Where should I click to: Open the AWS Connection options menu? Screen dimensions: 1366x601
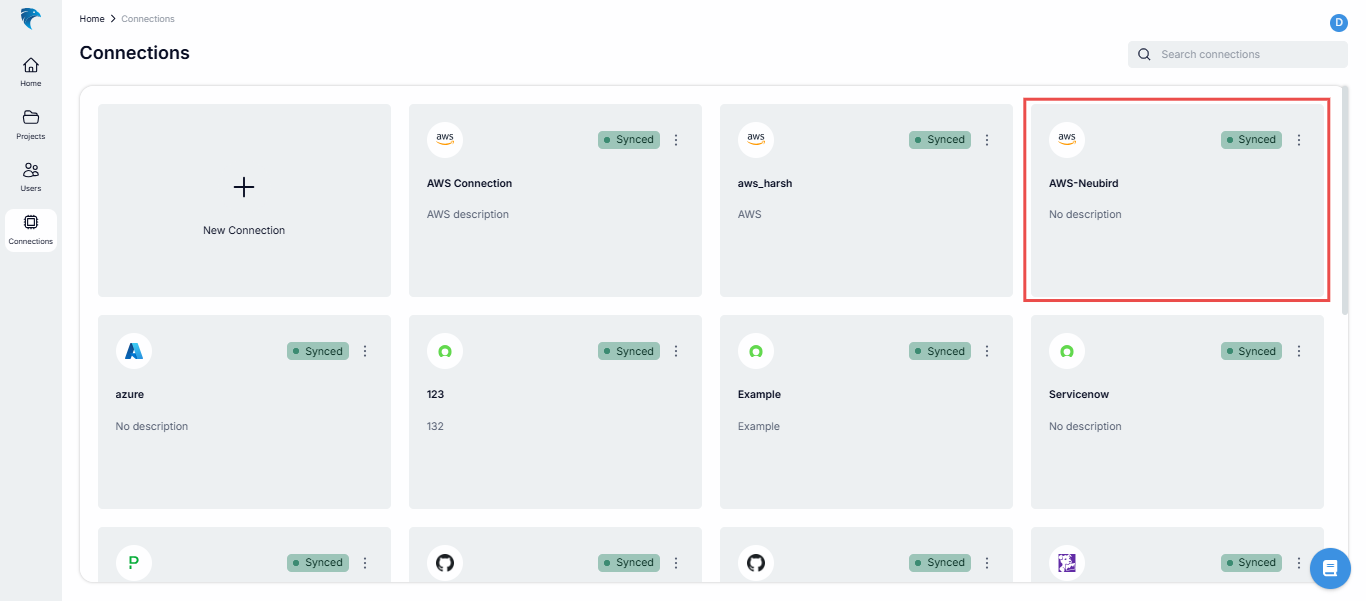676,140
